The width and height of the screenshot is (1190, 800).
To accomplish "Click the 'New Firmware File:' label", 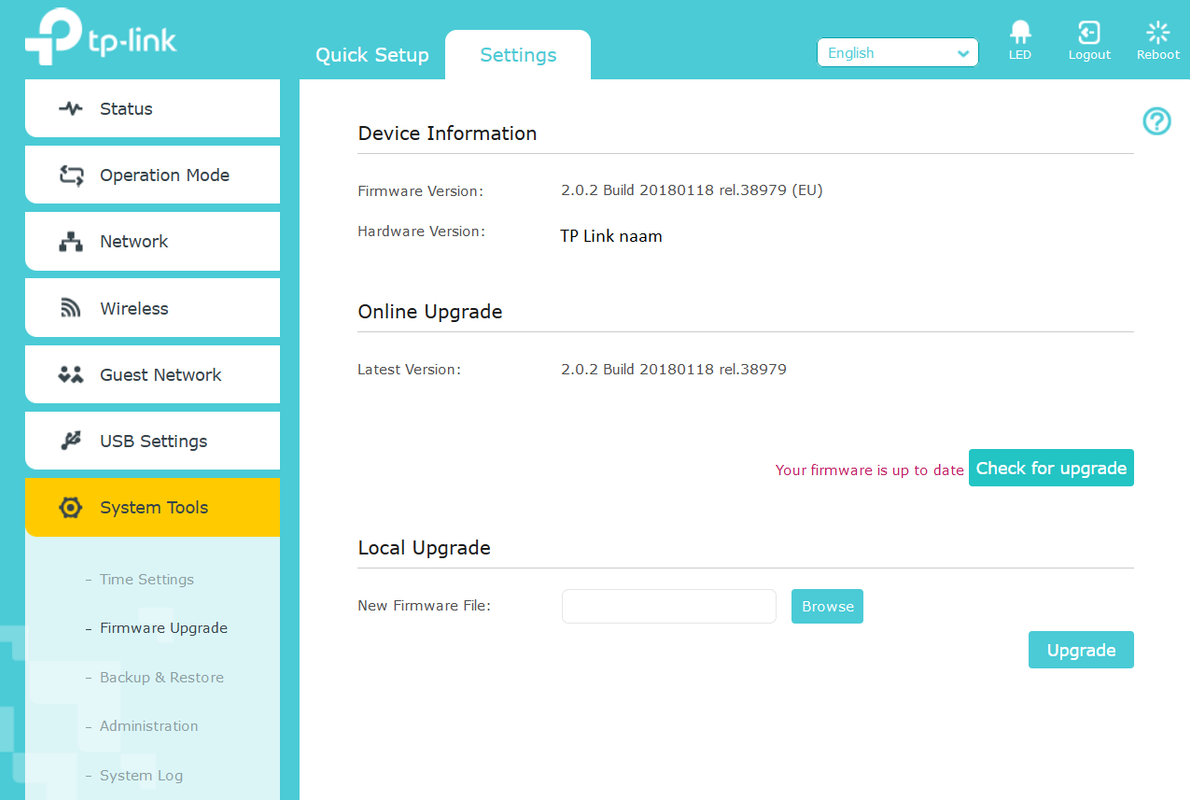I will (x=423, y=606).
